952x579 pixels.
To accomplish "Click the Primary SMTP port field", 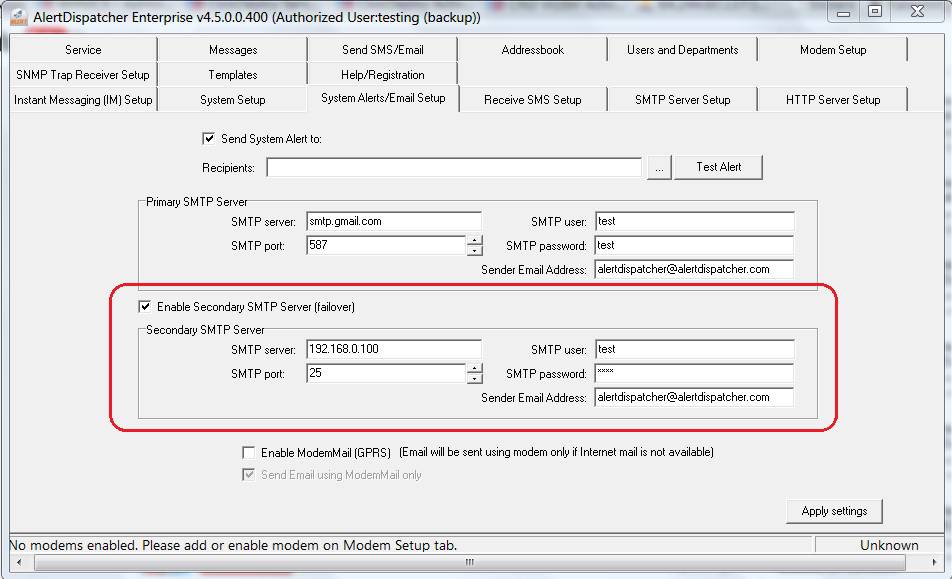I will pyautogui.click(x=386, y=245).
